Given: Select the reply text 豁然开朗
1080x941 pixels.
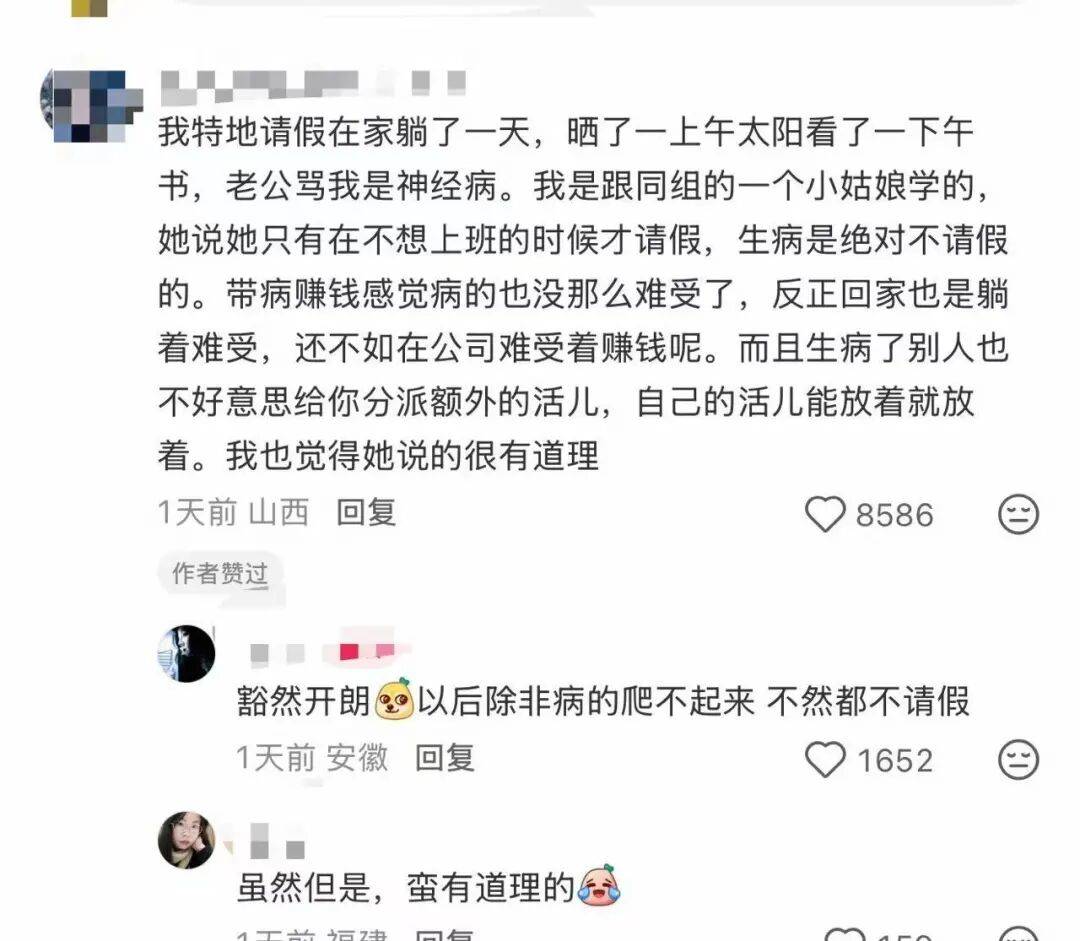Looking at the screenshot, I should coord(304,702).
